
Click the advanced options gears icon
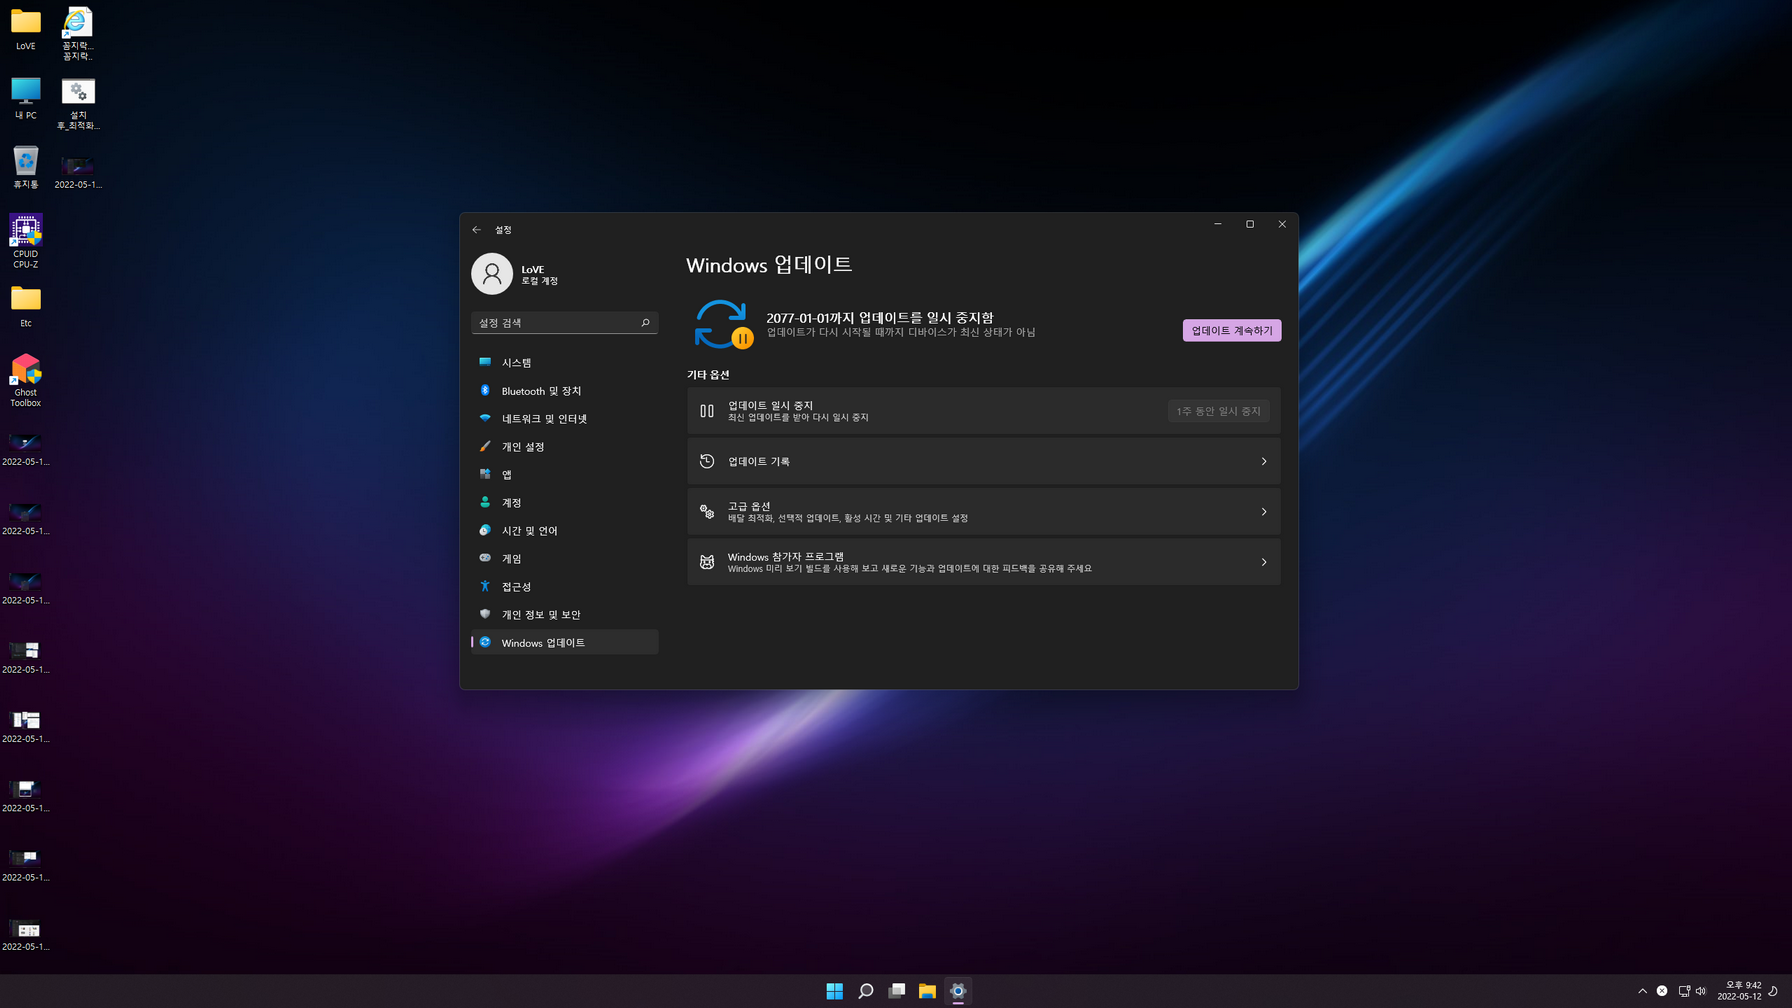click(707, 512)
